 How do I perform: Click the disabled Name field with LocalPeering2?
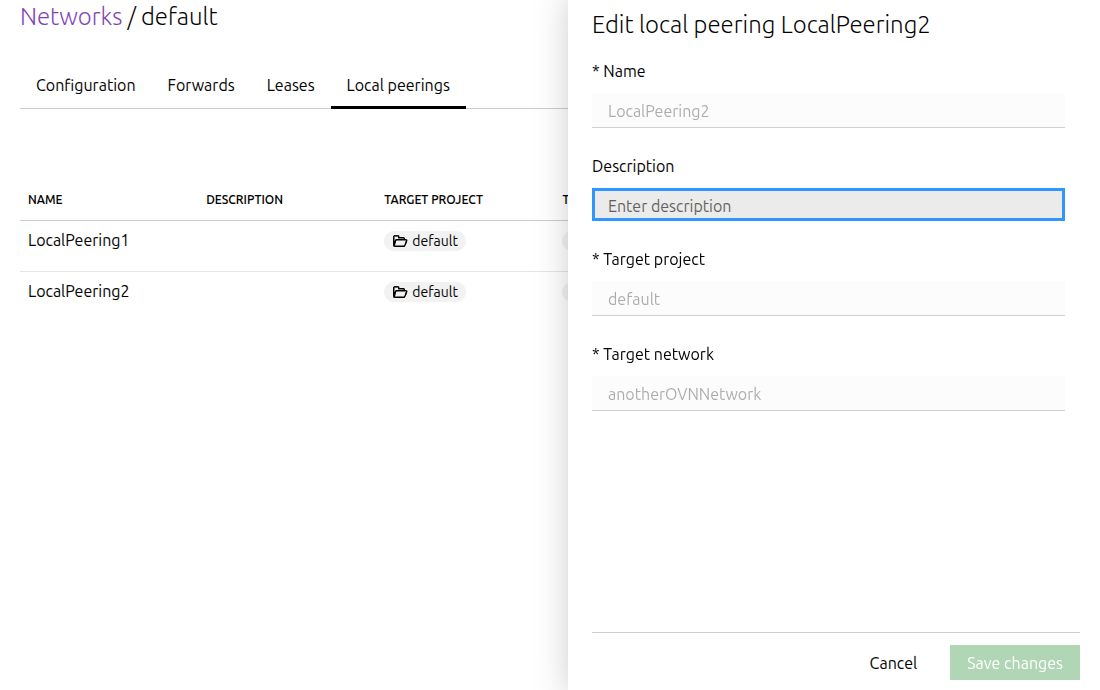click(x=828, y=111)
